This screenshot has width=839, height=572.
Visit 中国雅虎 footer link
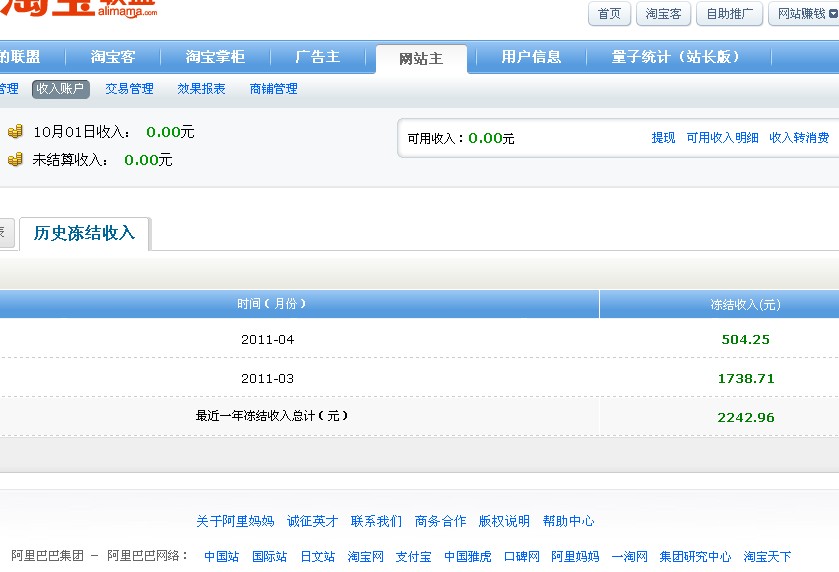pos(468,557)
